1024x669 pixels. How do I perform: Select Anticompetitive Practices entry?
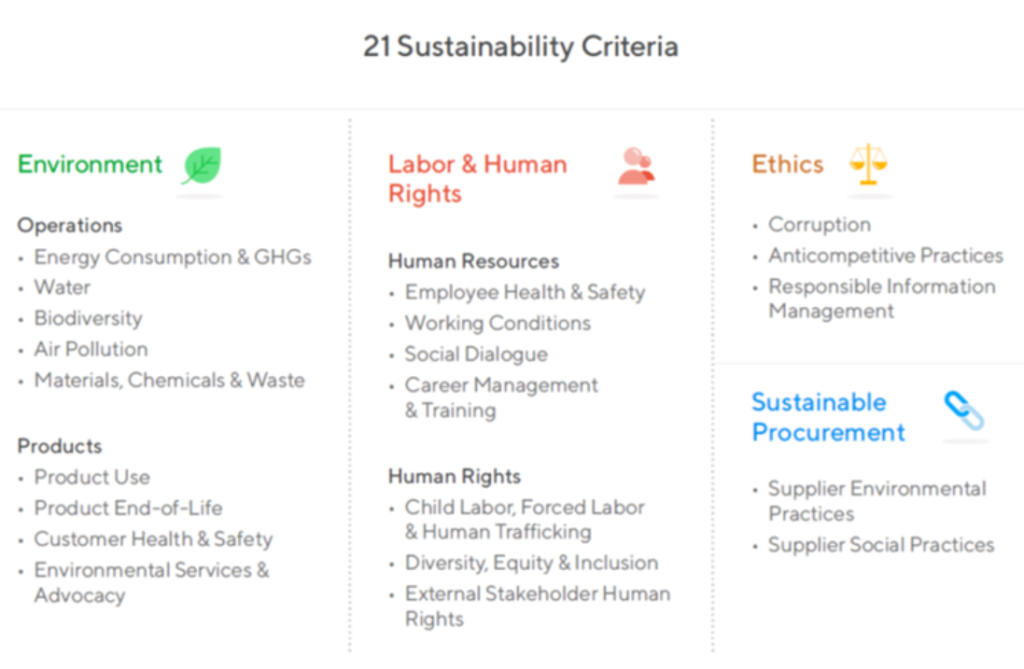click(886, 255)
